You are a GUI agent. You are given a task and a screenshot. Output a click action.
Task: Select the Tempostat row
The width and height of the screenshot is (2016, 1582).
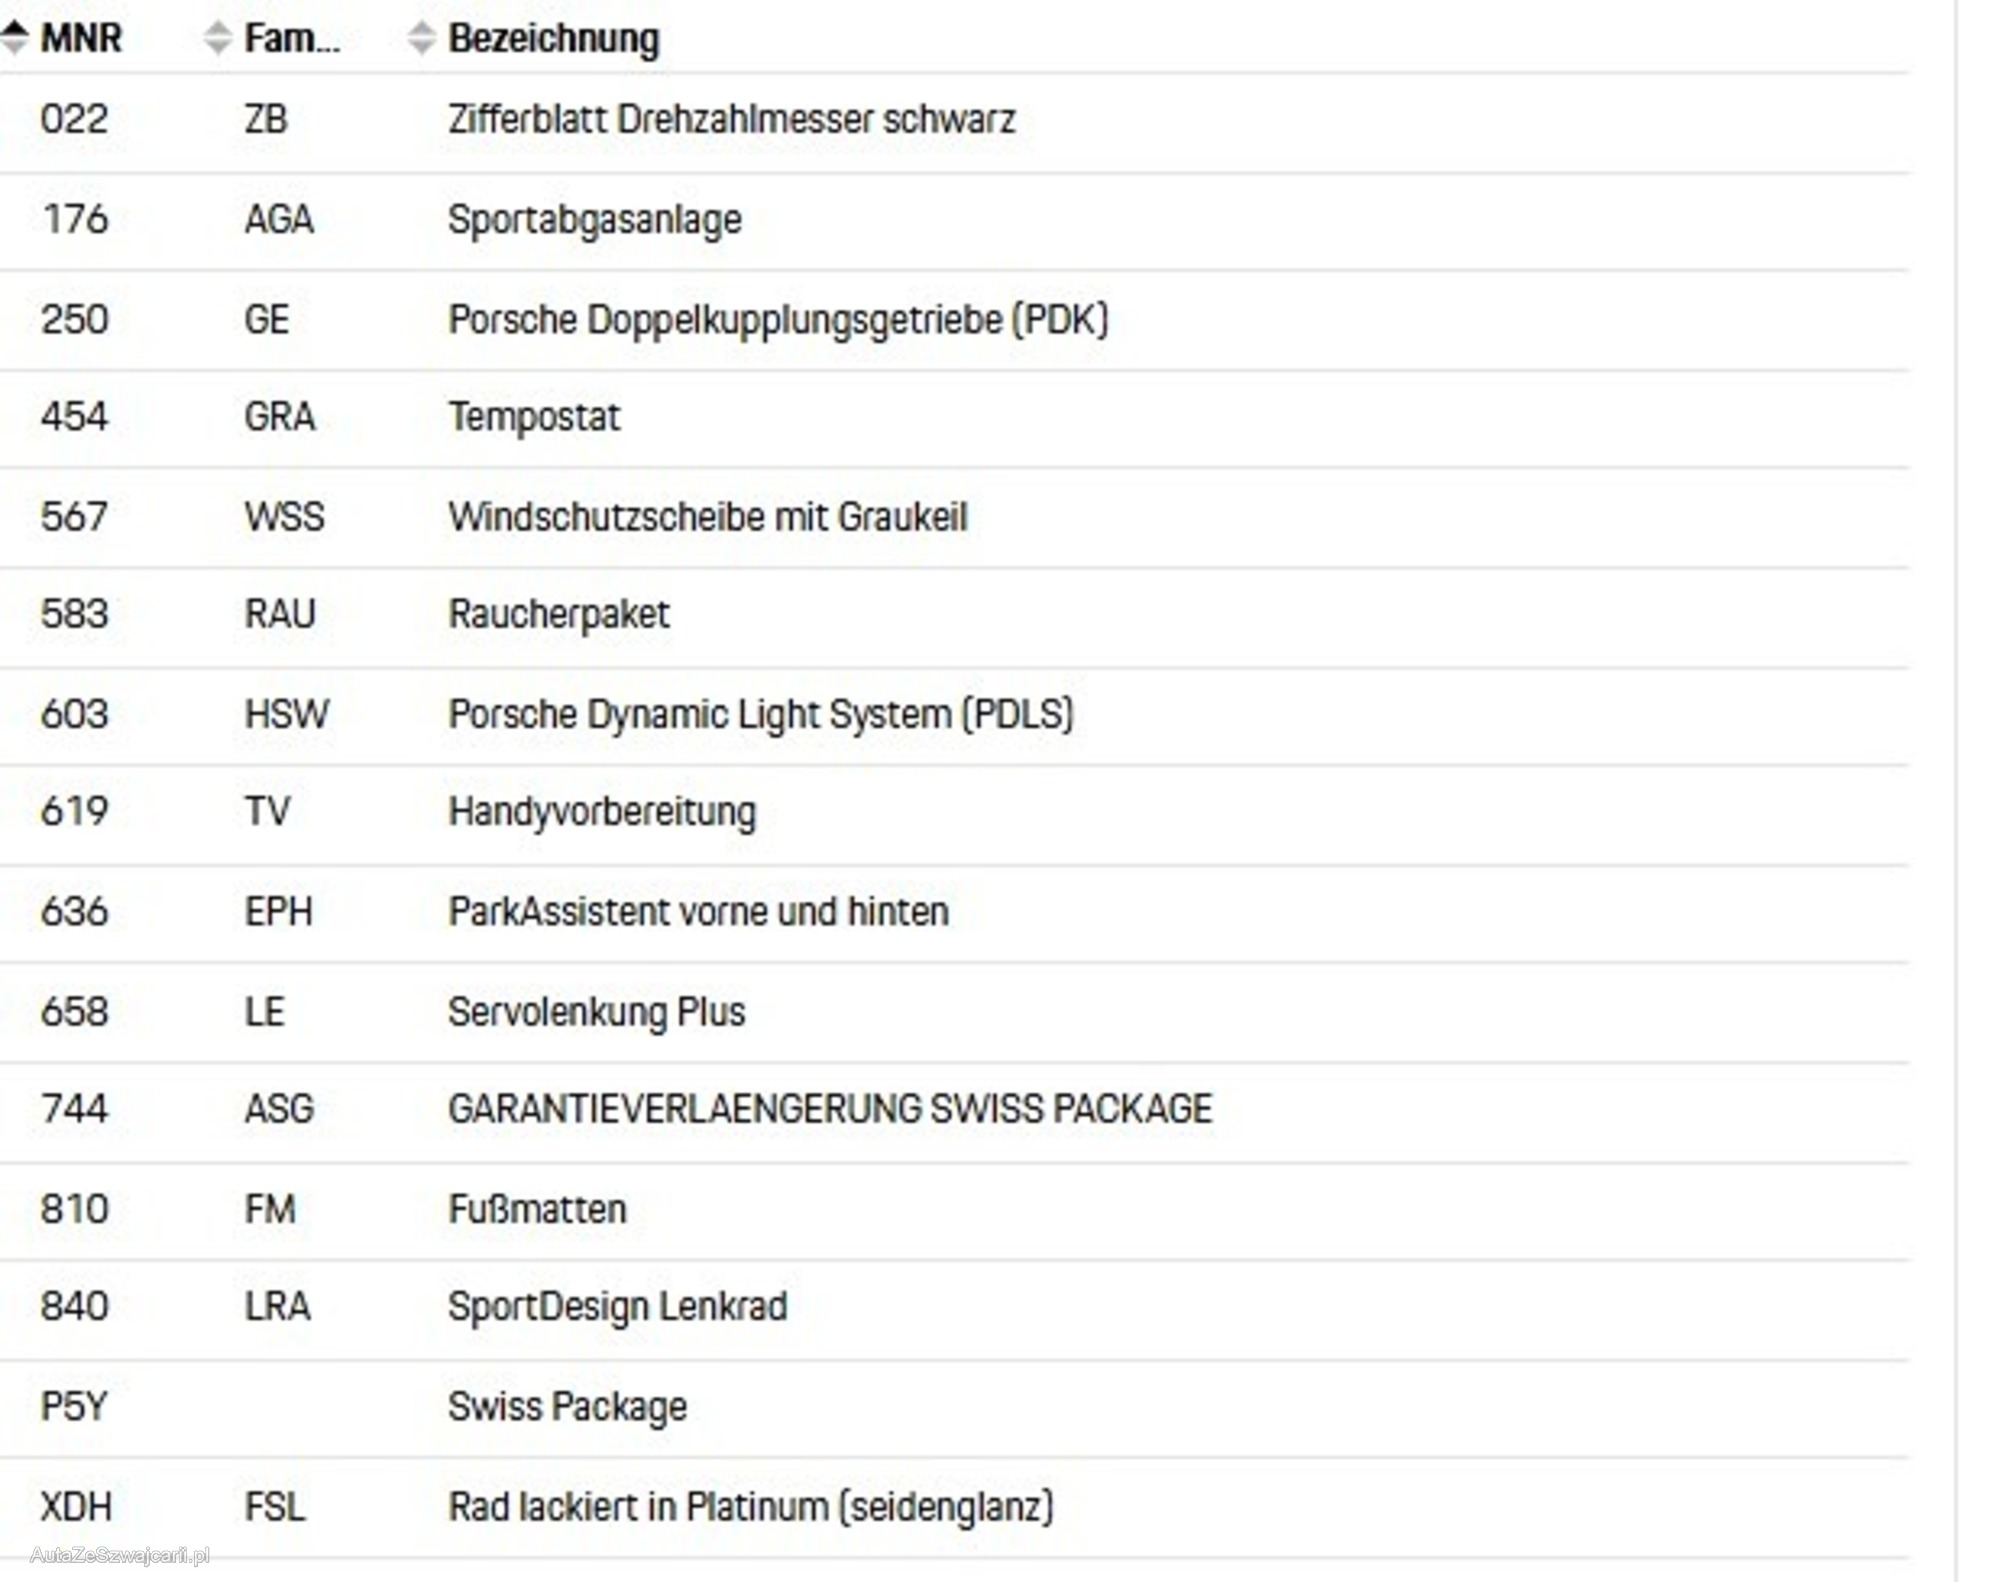[955, 417]
